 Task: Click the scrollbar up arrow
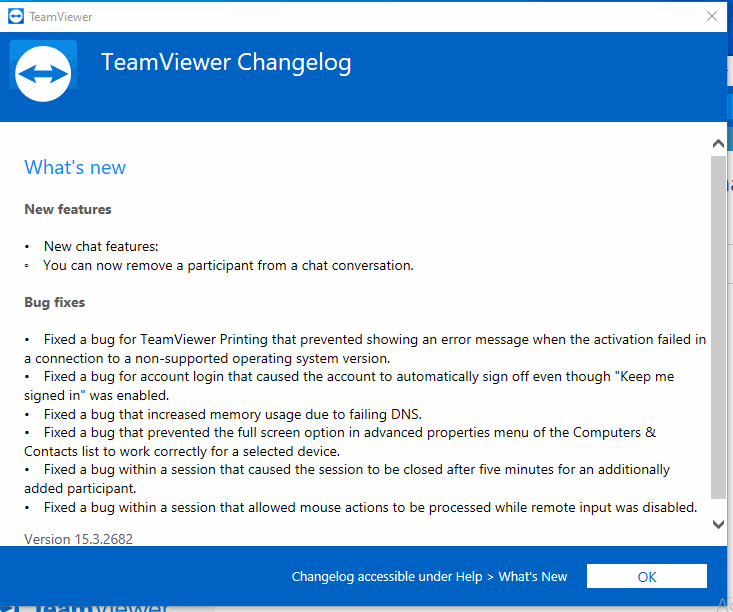coord(718,144)
